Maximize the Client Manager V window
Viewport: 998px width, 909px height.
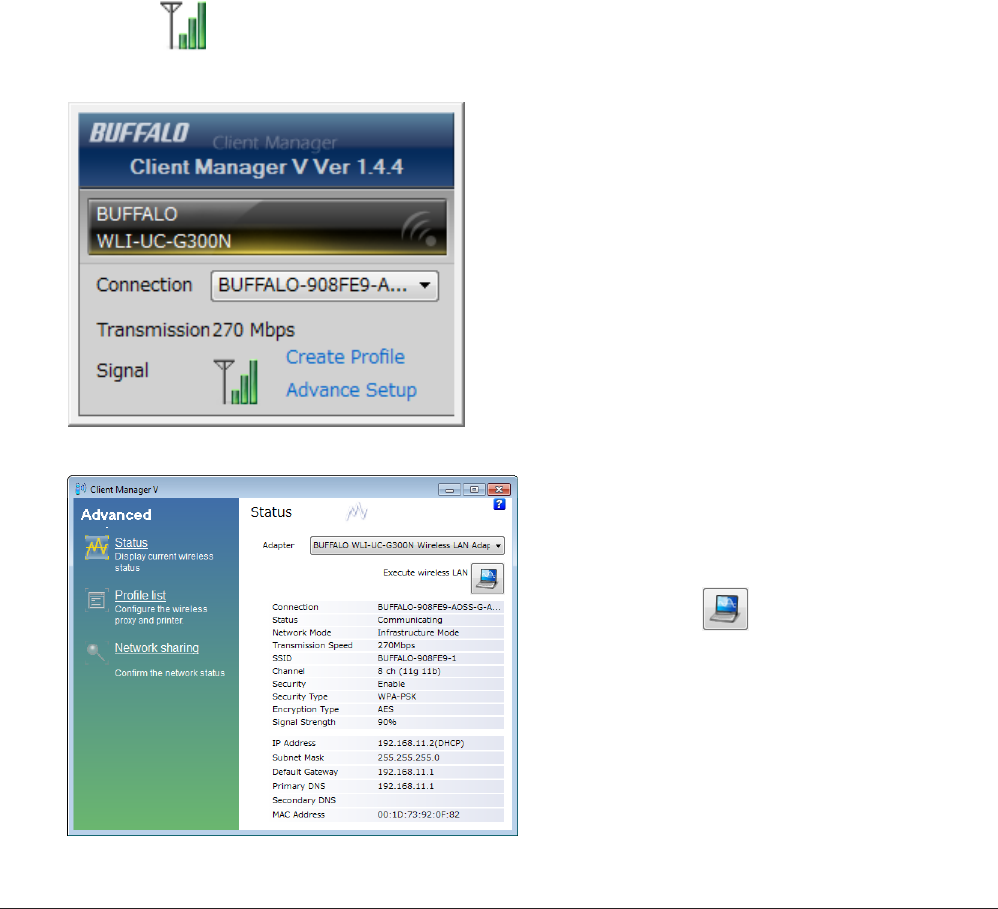click(474, 490)
